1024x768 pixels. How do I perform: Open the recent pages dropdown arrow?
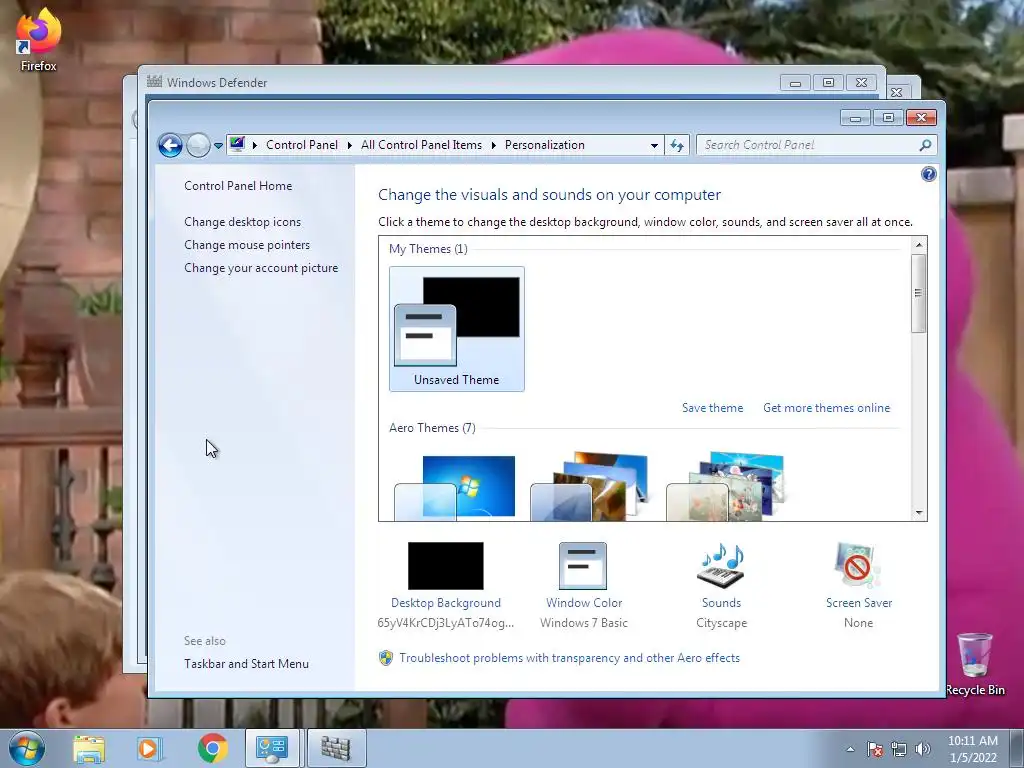(218, 146)
